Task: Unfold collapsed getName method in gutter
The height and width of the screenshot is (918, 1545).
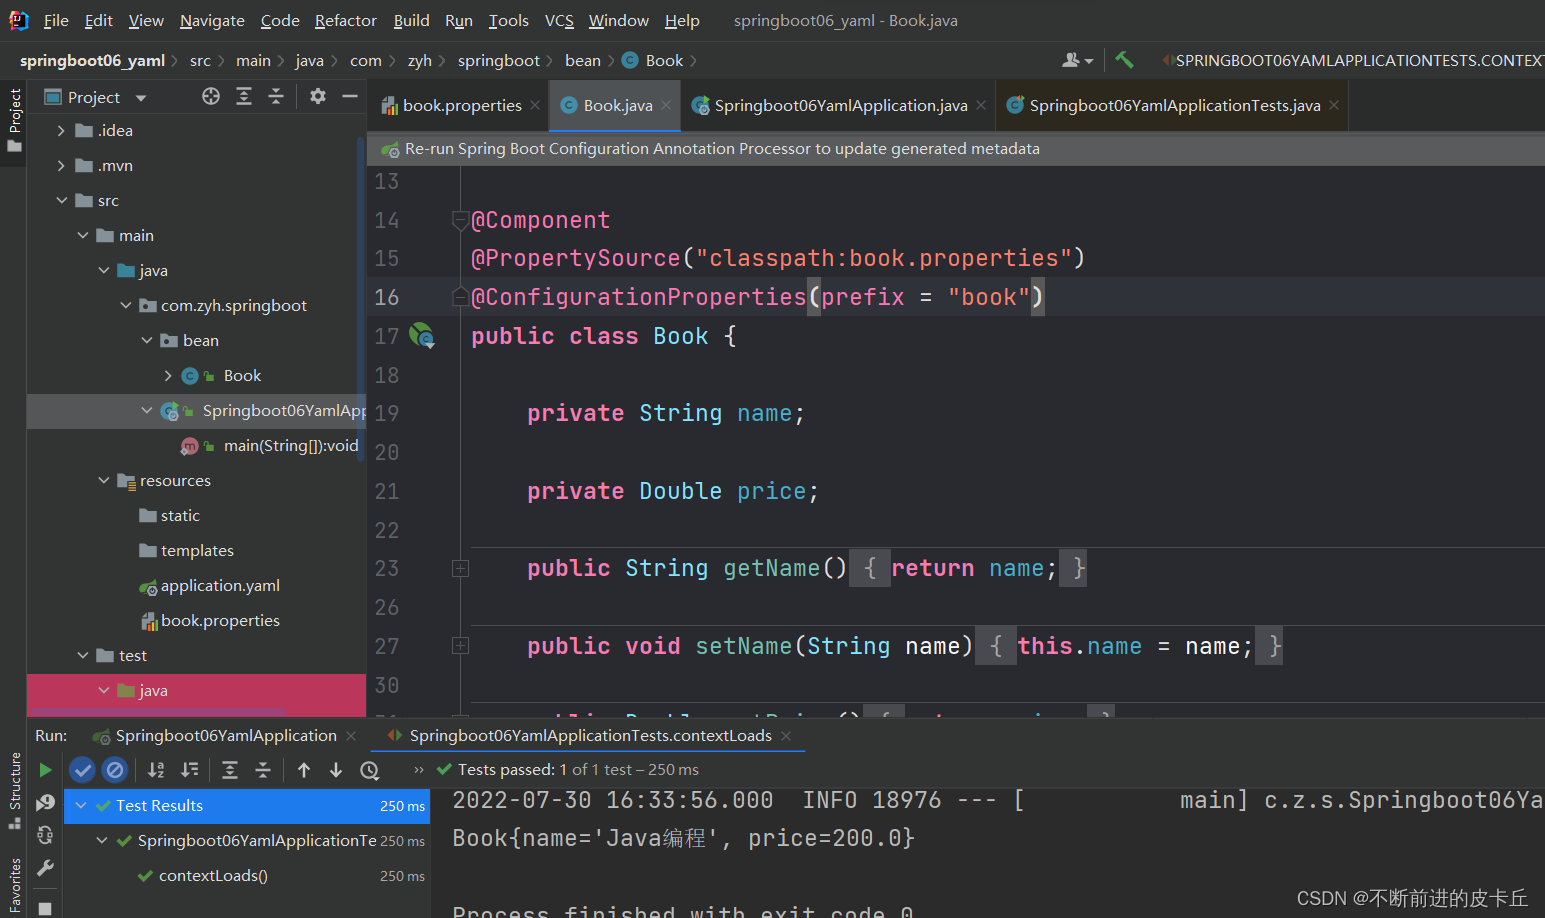Action: click(x=460, y=569)
